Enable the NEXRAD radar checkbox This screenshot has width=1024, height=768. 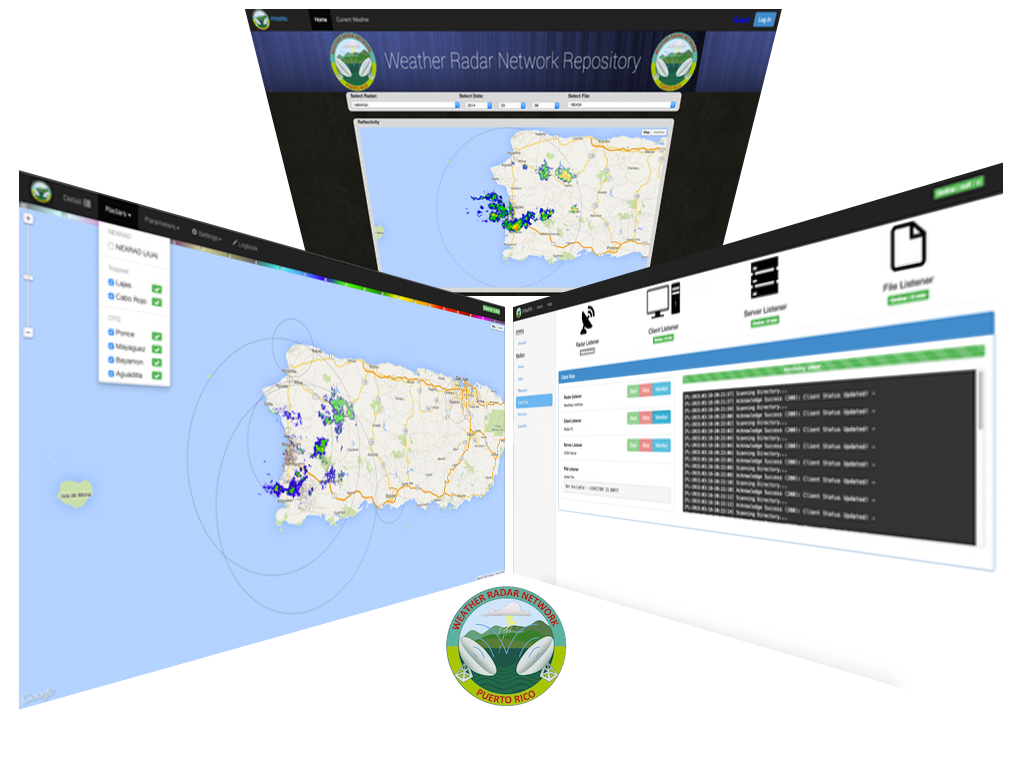pos(111,246)
